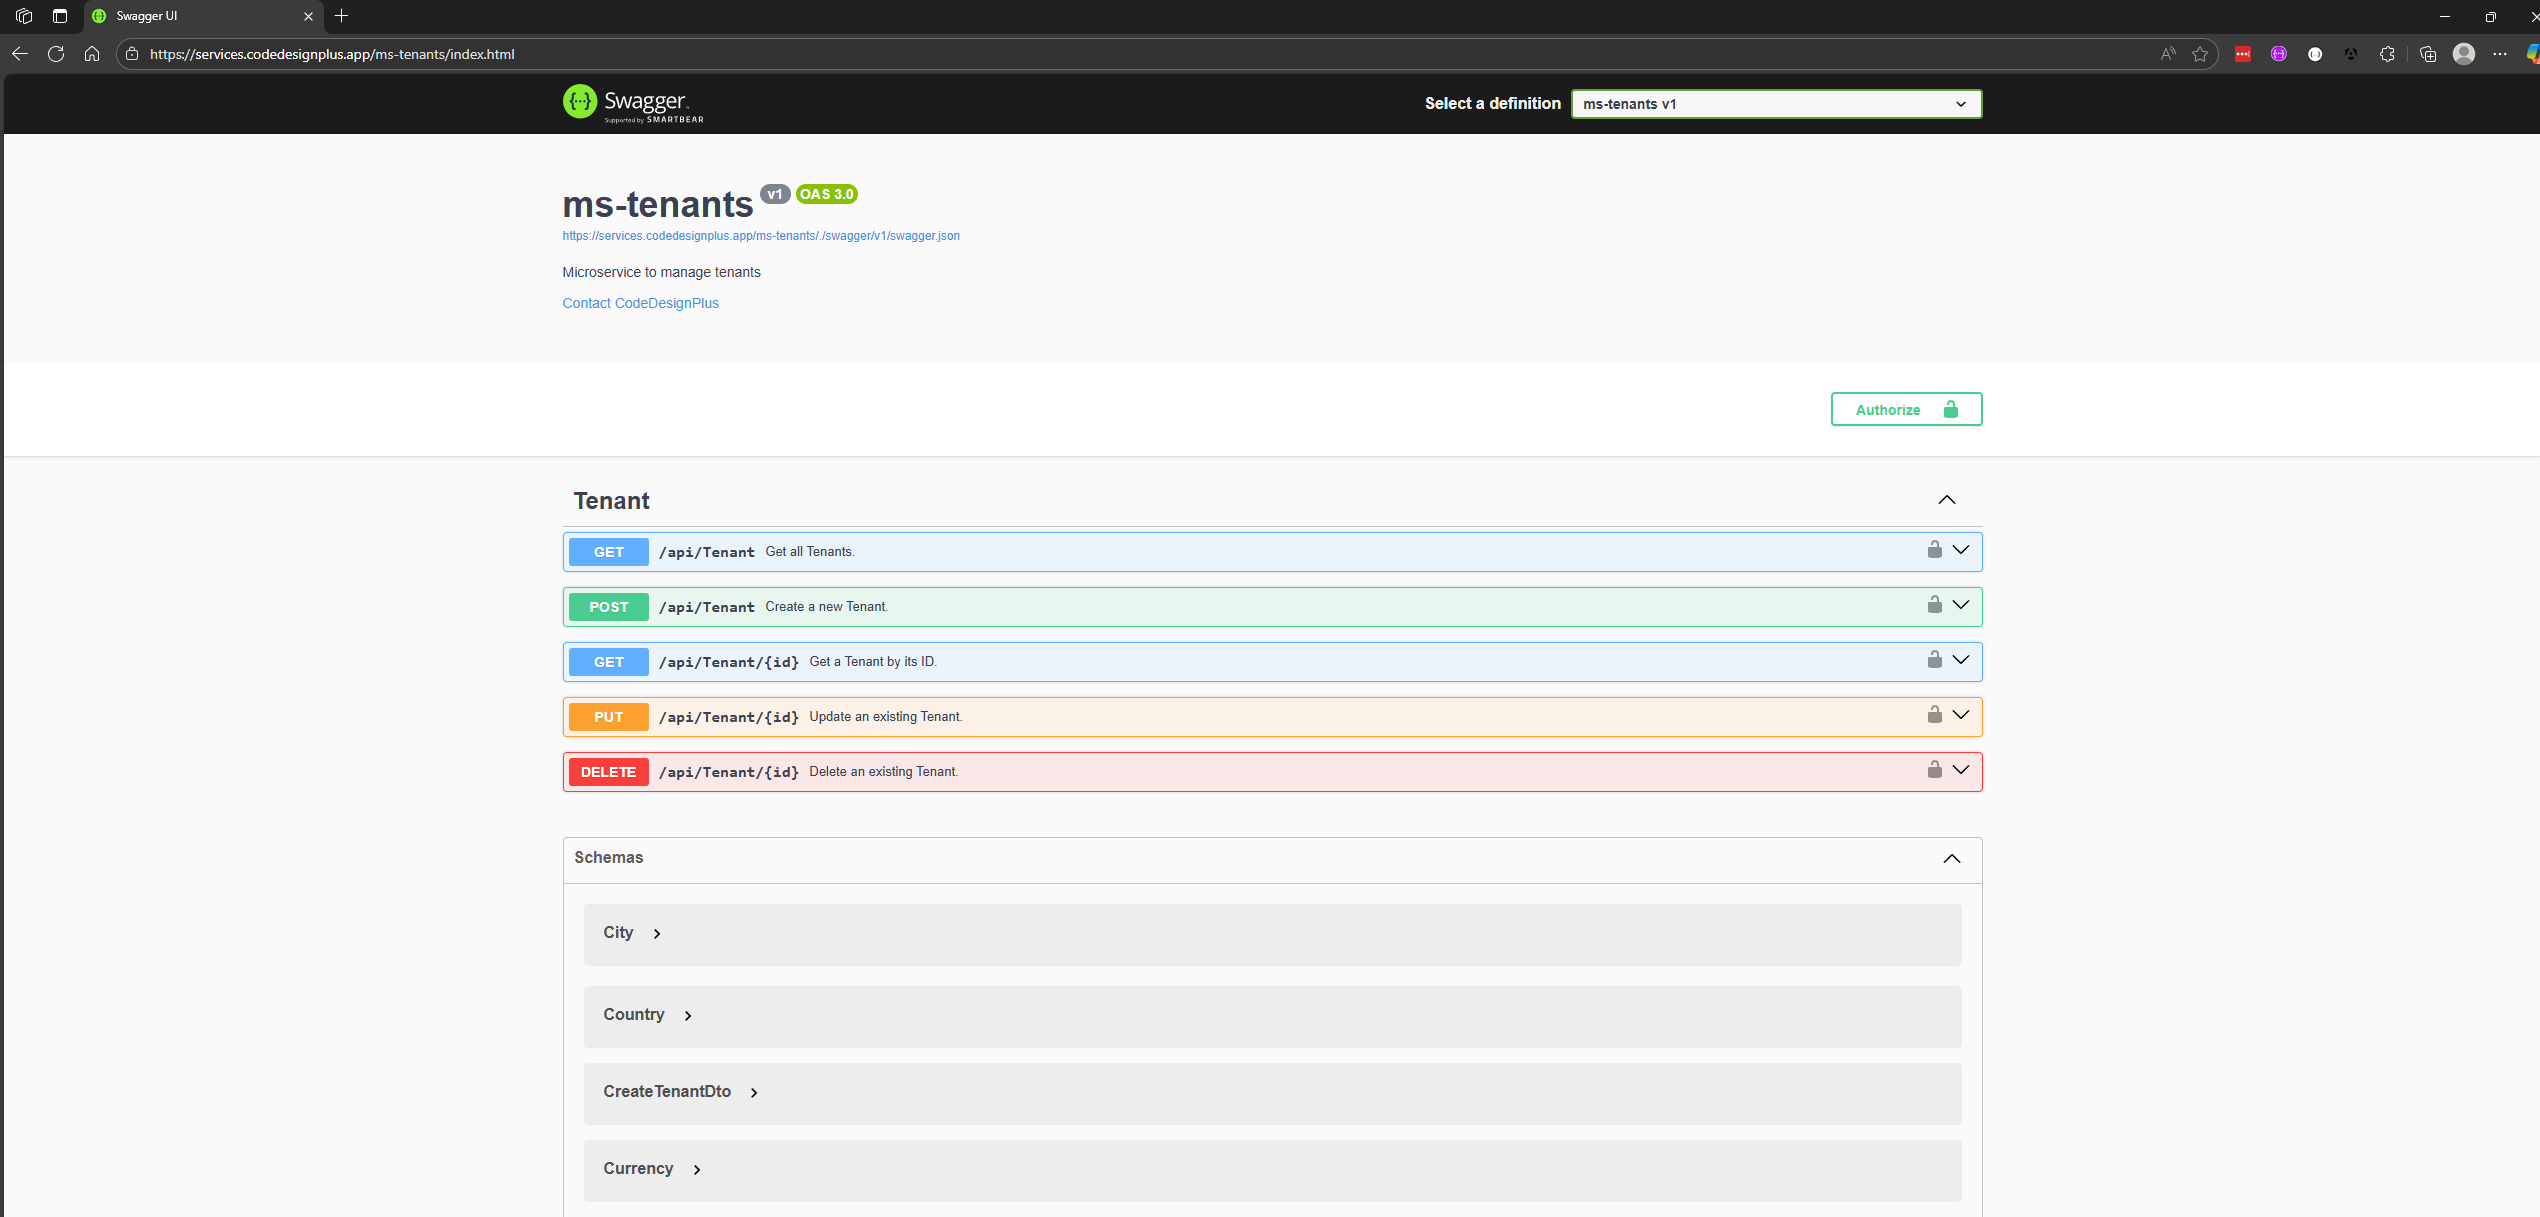Click the DELETE badge for Delete an existing Tenant

click(608, 772)
